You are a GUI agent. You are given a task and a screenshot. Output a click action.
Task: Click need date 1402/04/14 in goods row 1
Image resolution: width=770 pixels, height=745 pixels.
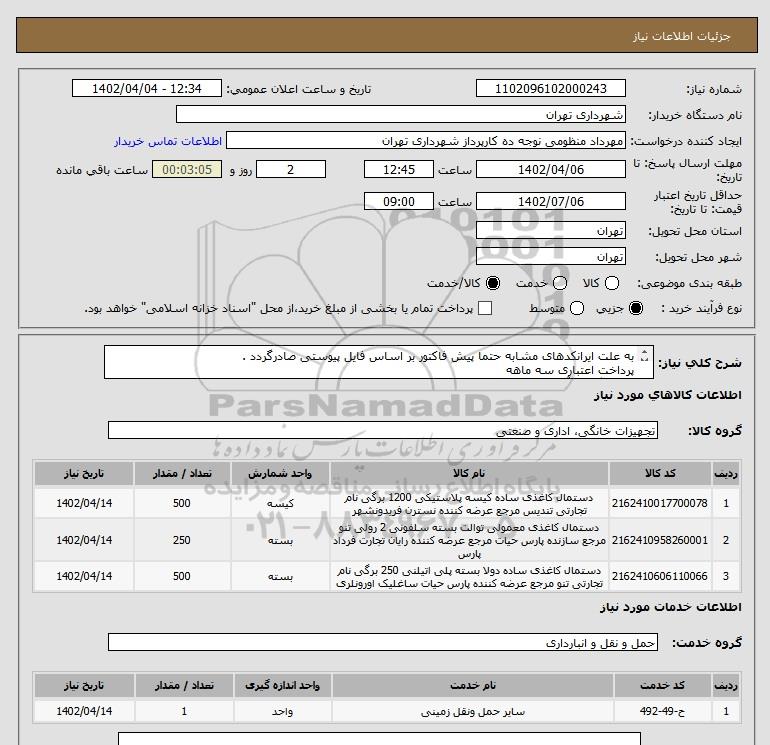tap(84, 503)
